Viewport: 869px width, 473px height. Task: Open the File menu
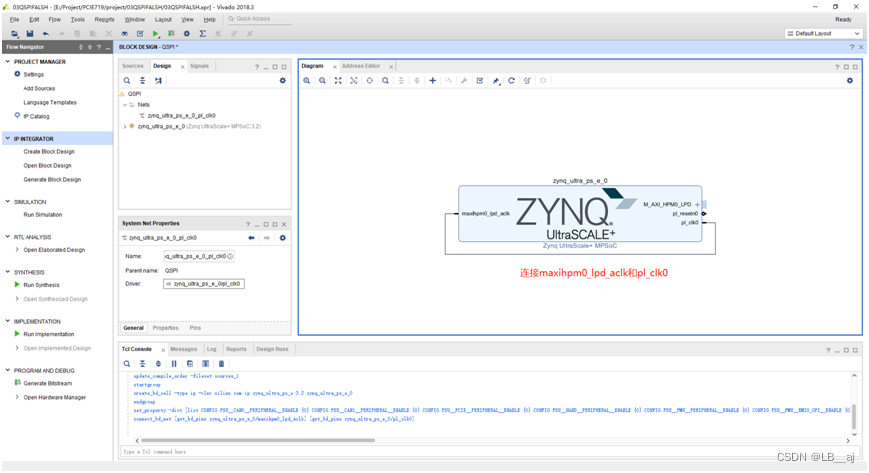(x=14, y=19)
